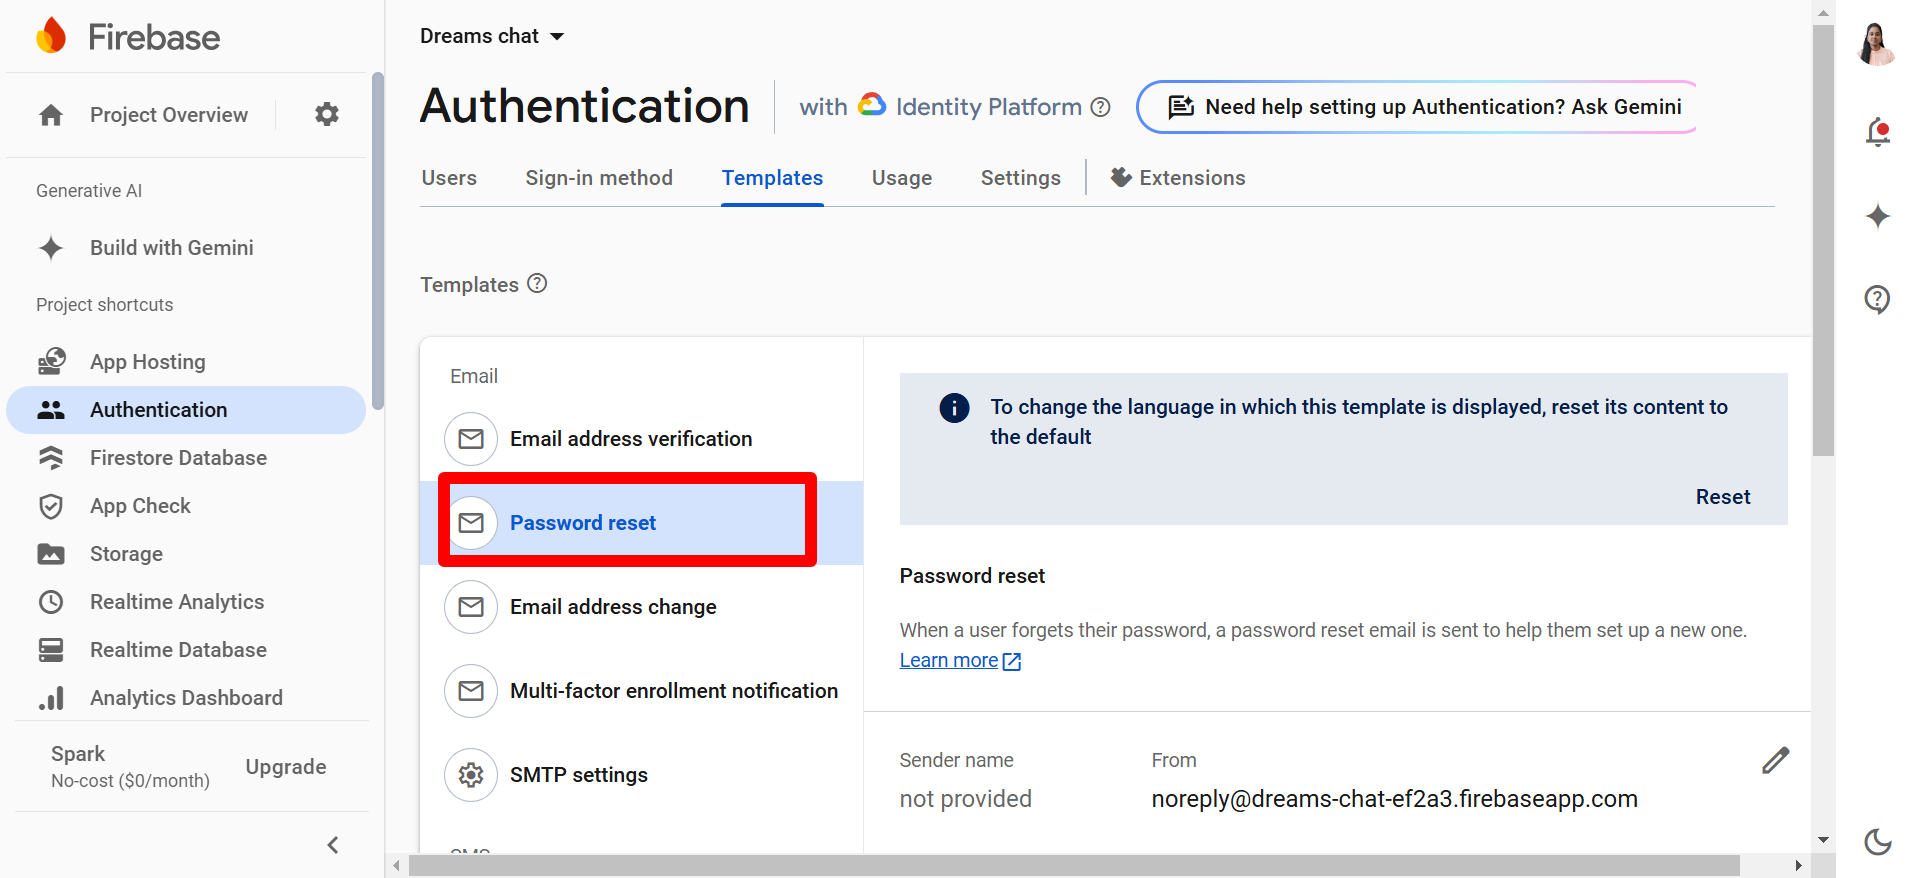This screenshot has height=878, width=1920.
Task: Click the SMTP settings gear icon
Action: point(471,775)
